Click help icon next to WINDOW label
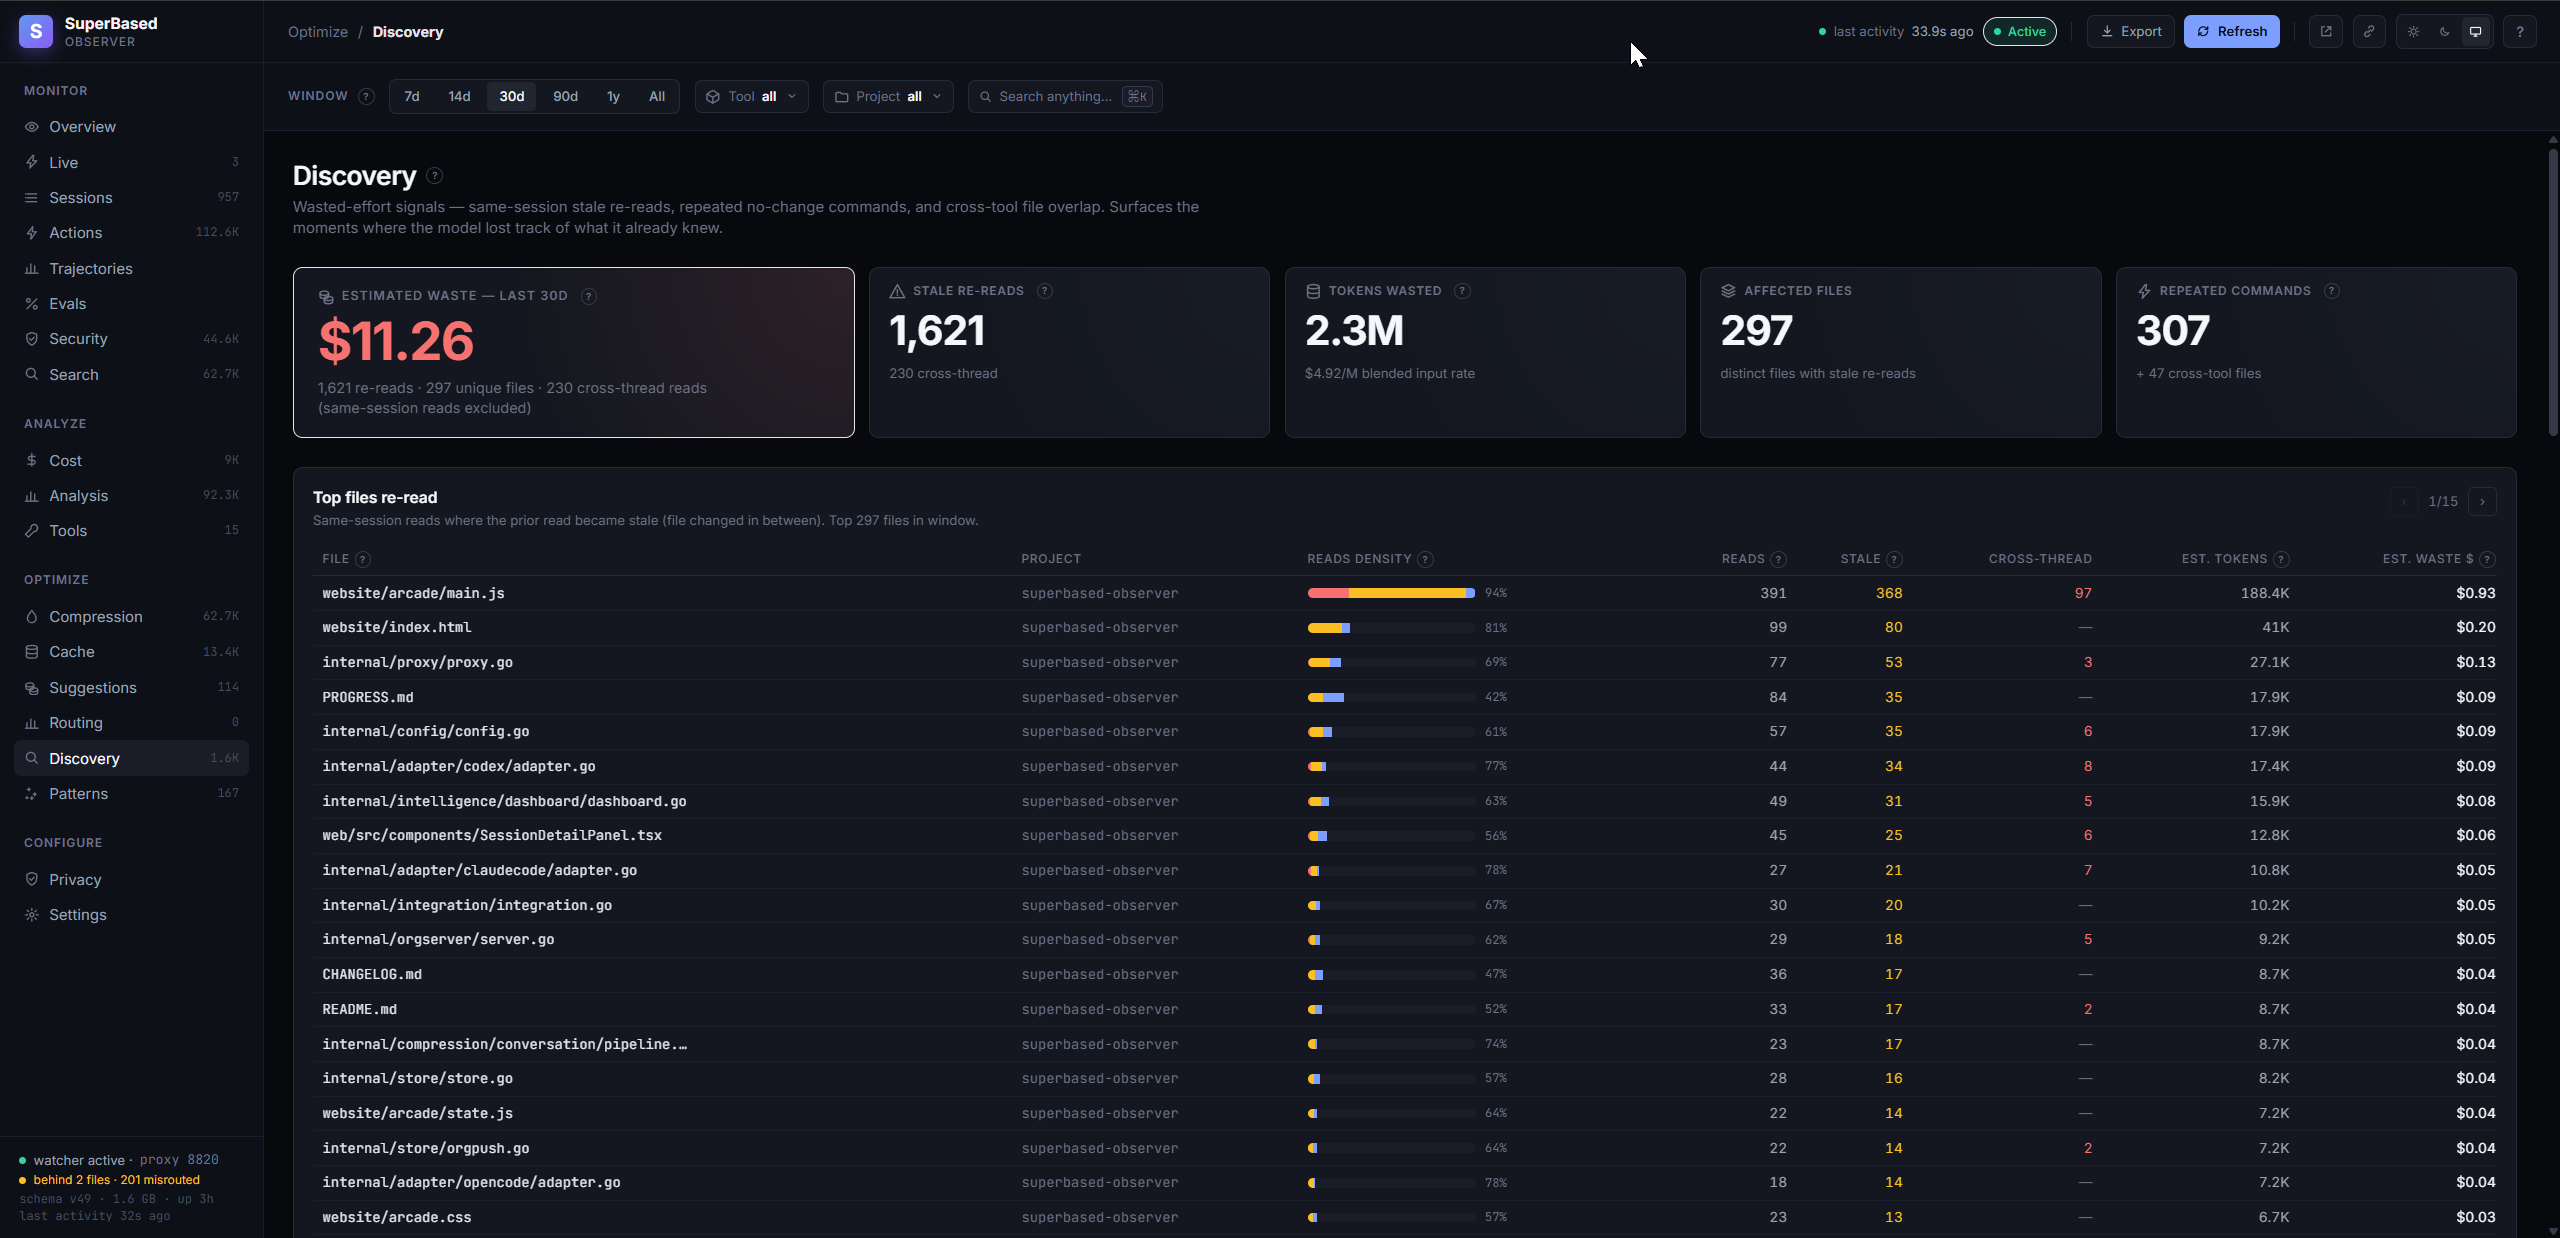This screenshot has height=1238, width=2560. [x=367, y=96]
